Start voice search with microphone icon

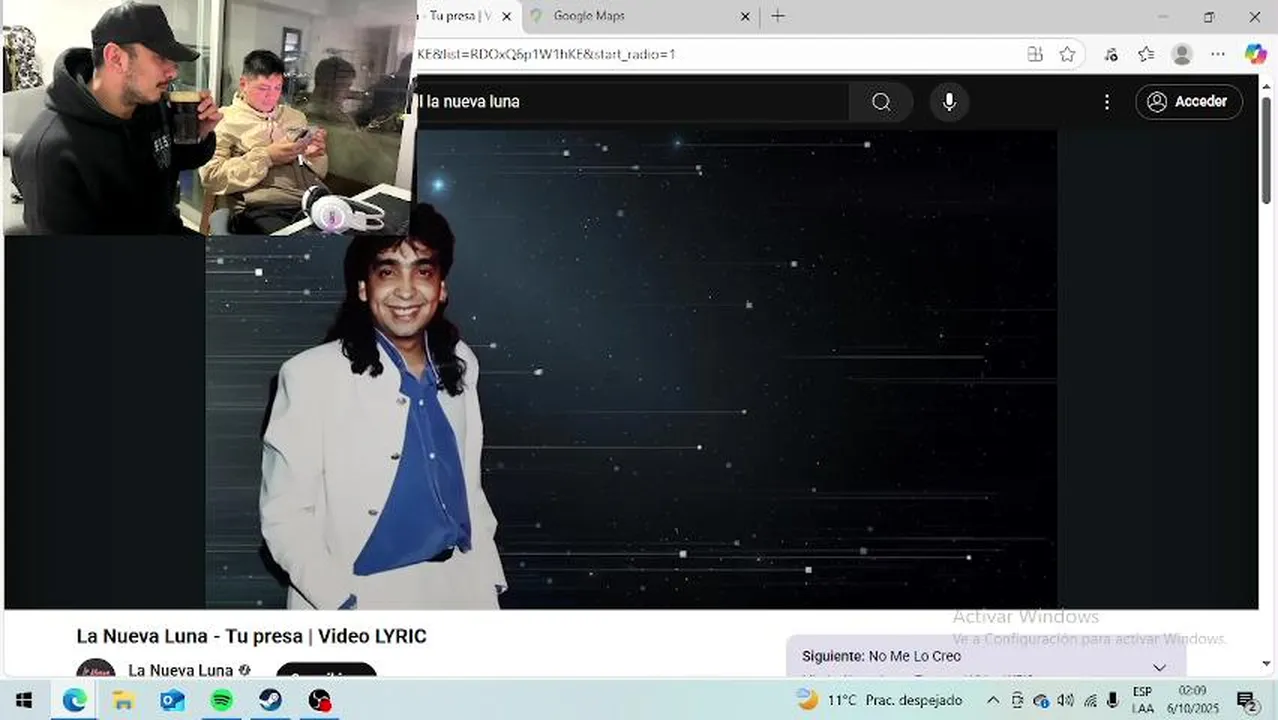pos(949,102)
